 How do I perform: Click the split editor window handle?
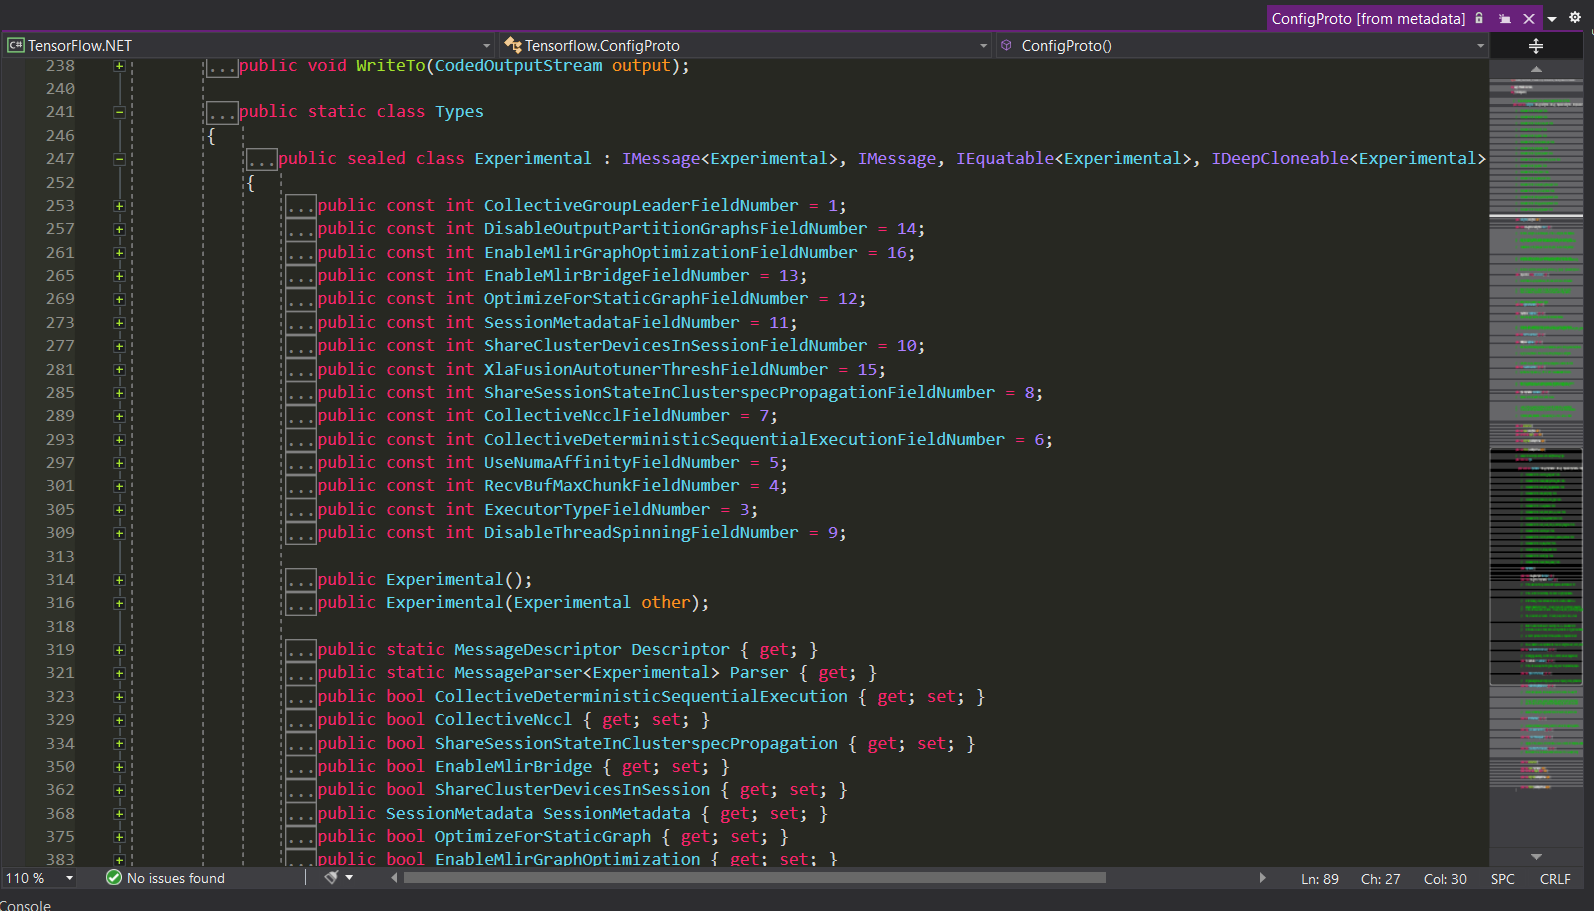[1536, 46]
